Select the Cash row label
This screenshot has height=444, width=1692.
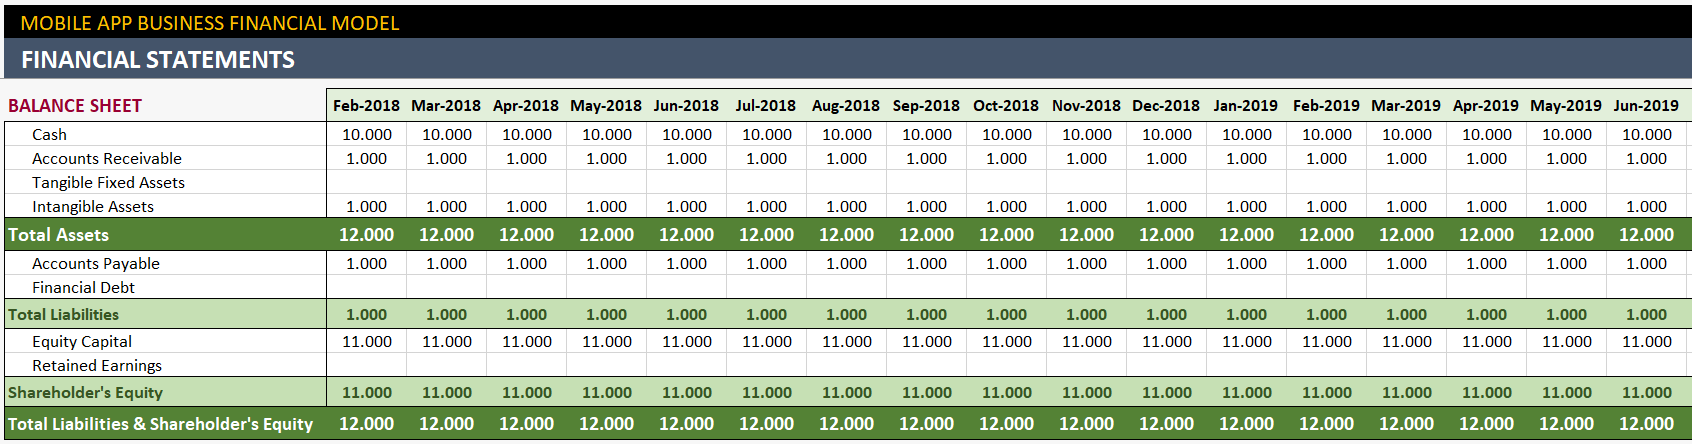coord(49,134)
